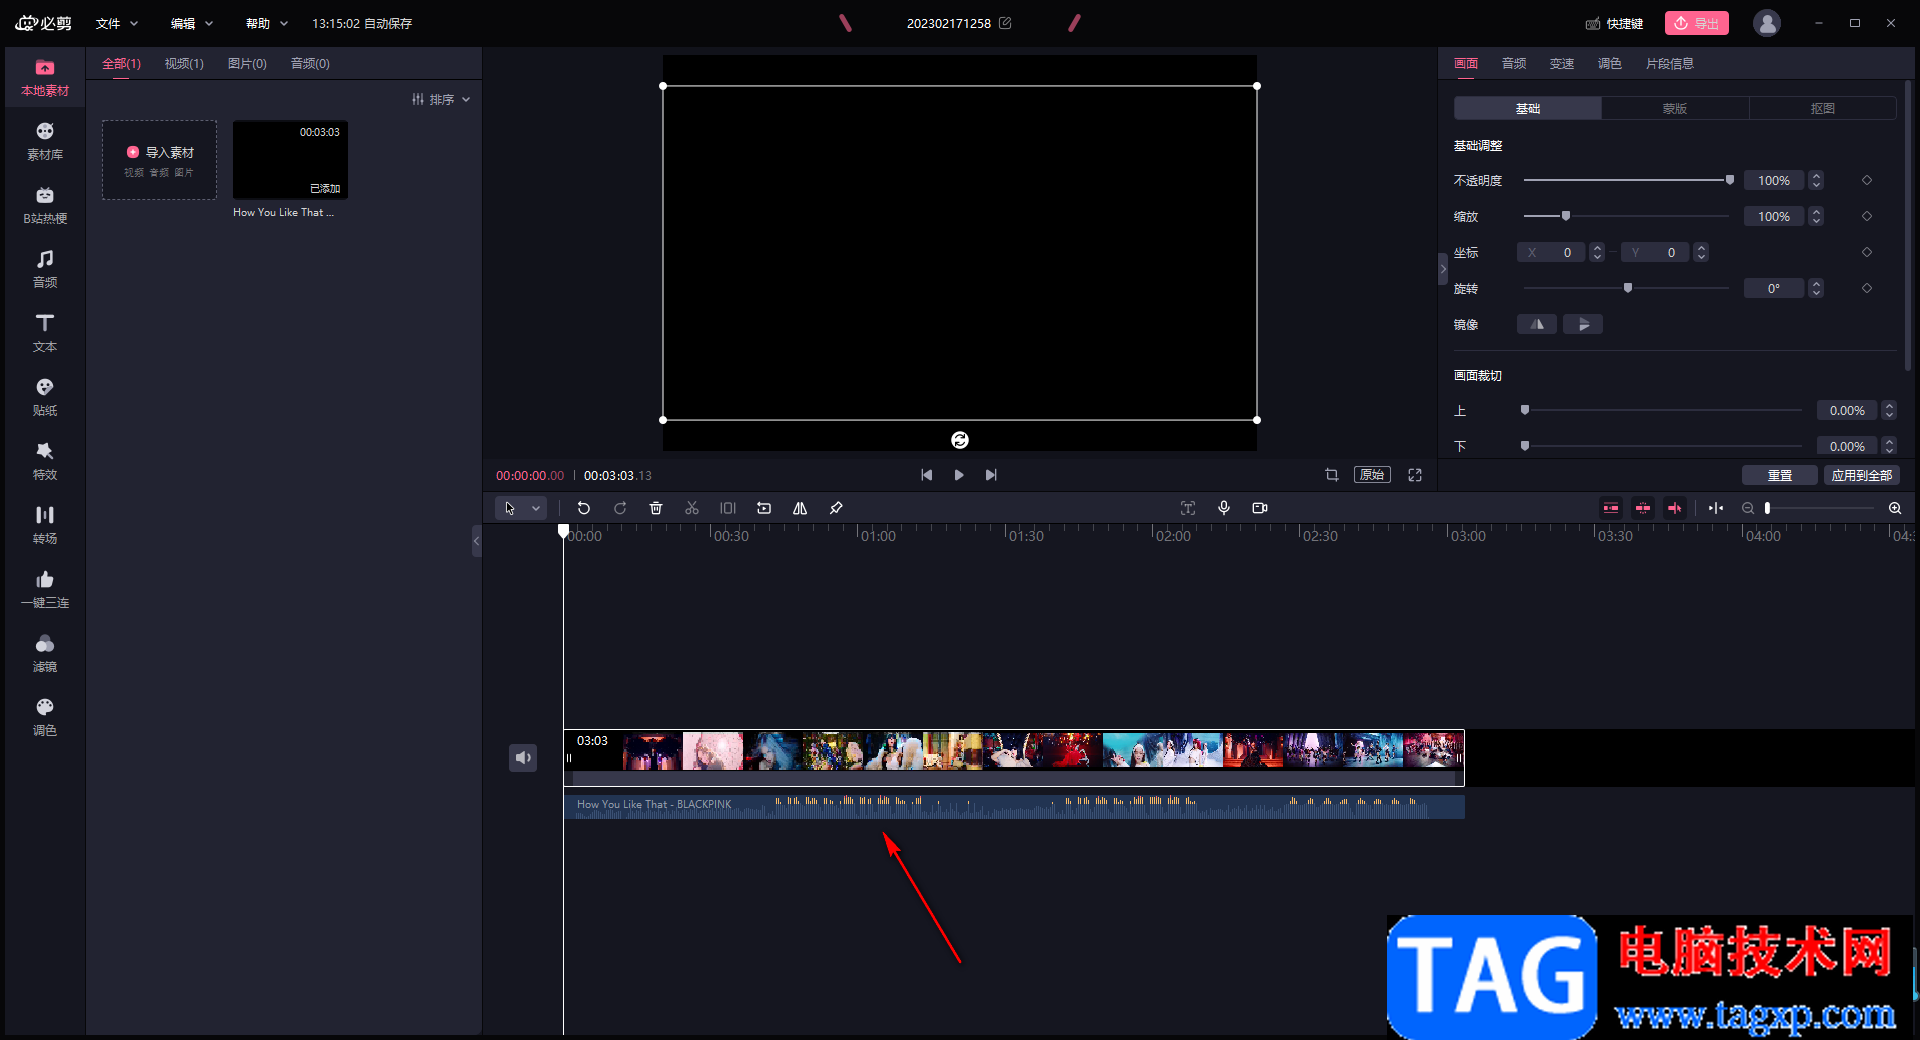The width and height of the screenshot is (1920, 1040).
Task: Open the 变速 speed tab
Action: (x=1562, y=63)
